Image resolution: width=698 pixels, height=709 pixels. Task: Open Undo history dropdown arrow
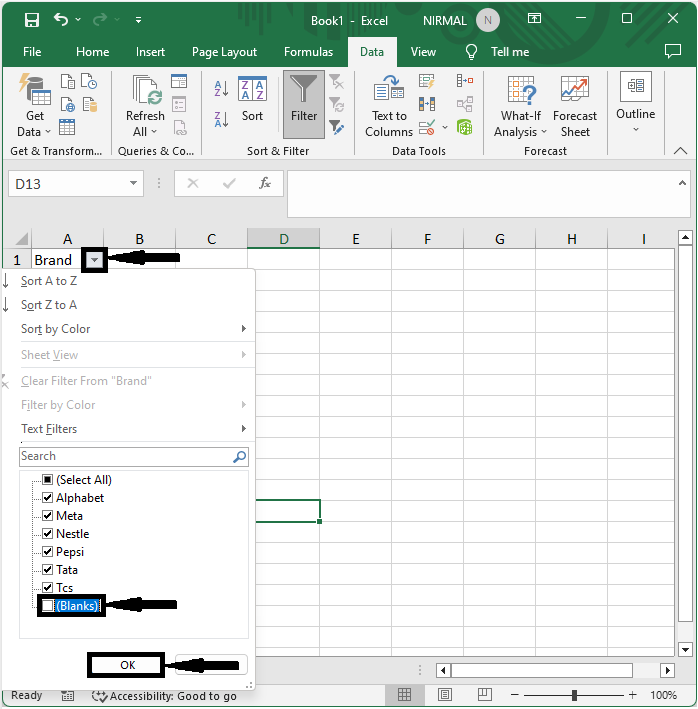[x=78, y=19]
